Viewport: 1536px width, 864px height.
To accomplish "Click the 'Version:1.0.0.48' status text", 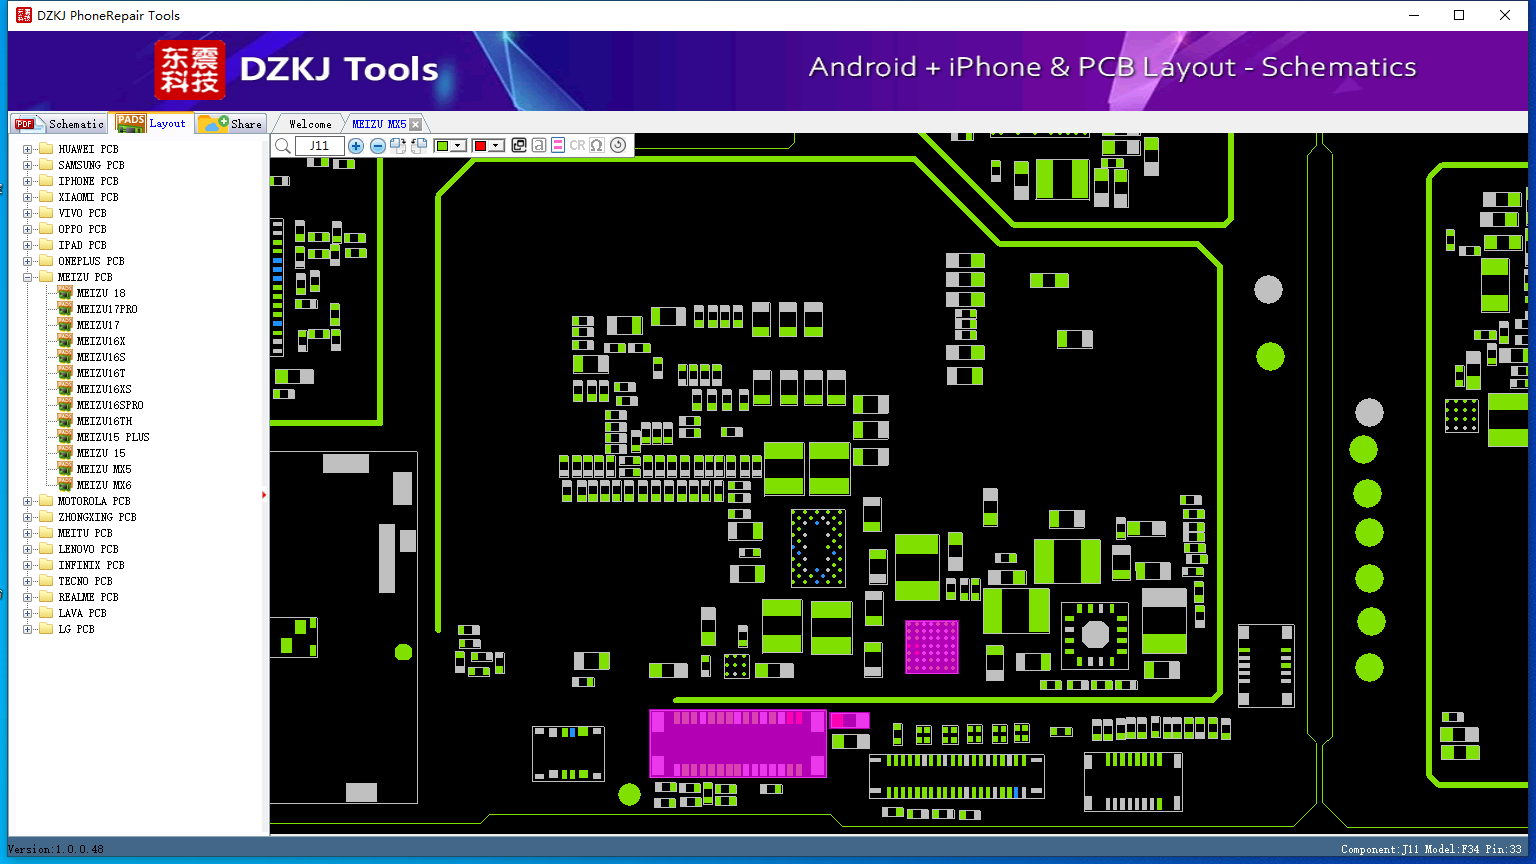I will (55, 849).
